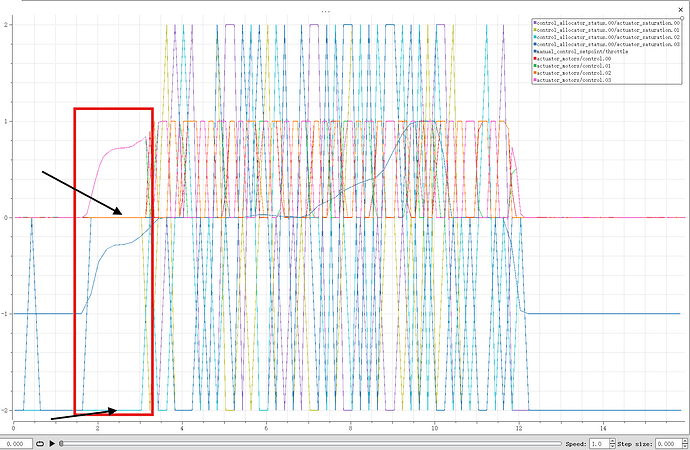690x450 pixels.
Task: Decrease Speed with its down arrow
Action: (x=613, y=446)
